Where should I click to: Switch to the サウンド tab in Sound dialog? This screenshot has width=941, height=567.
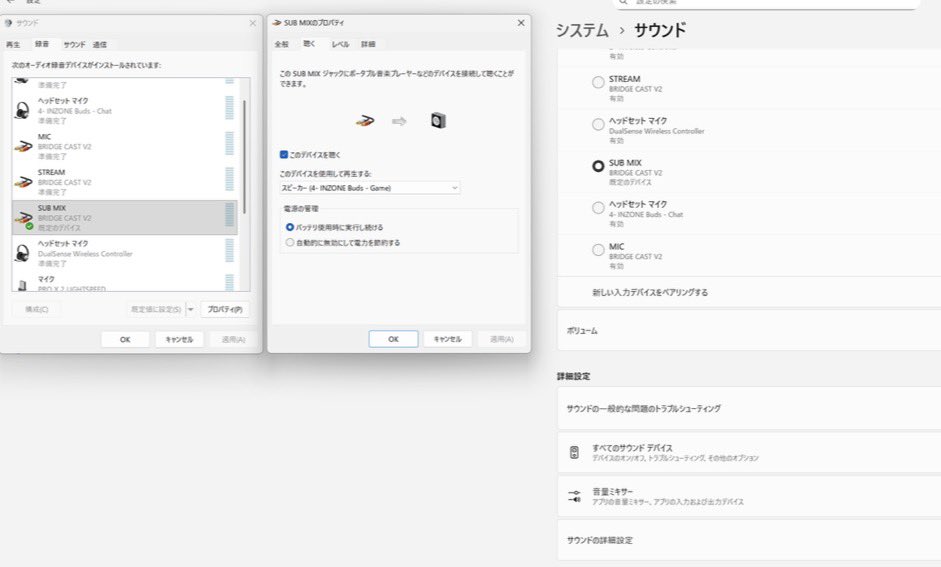point(74,44)
